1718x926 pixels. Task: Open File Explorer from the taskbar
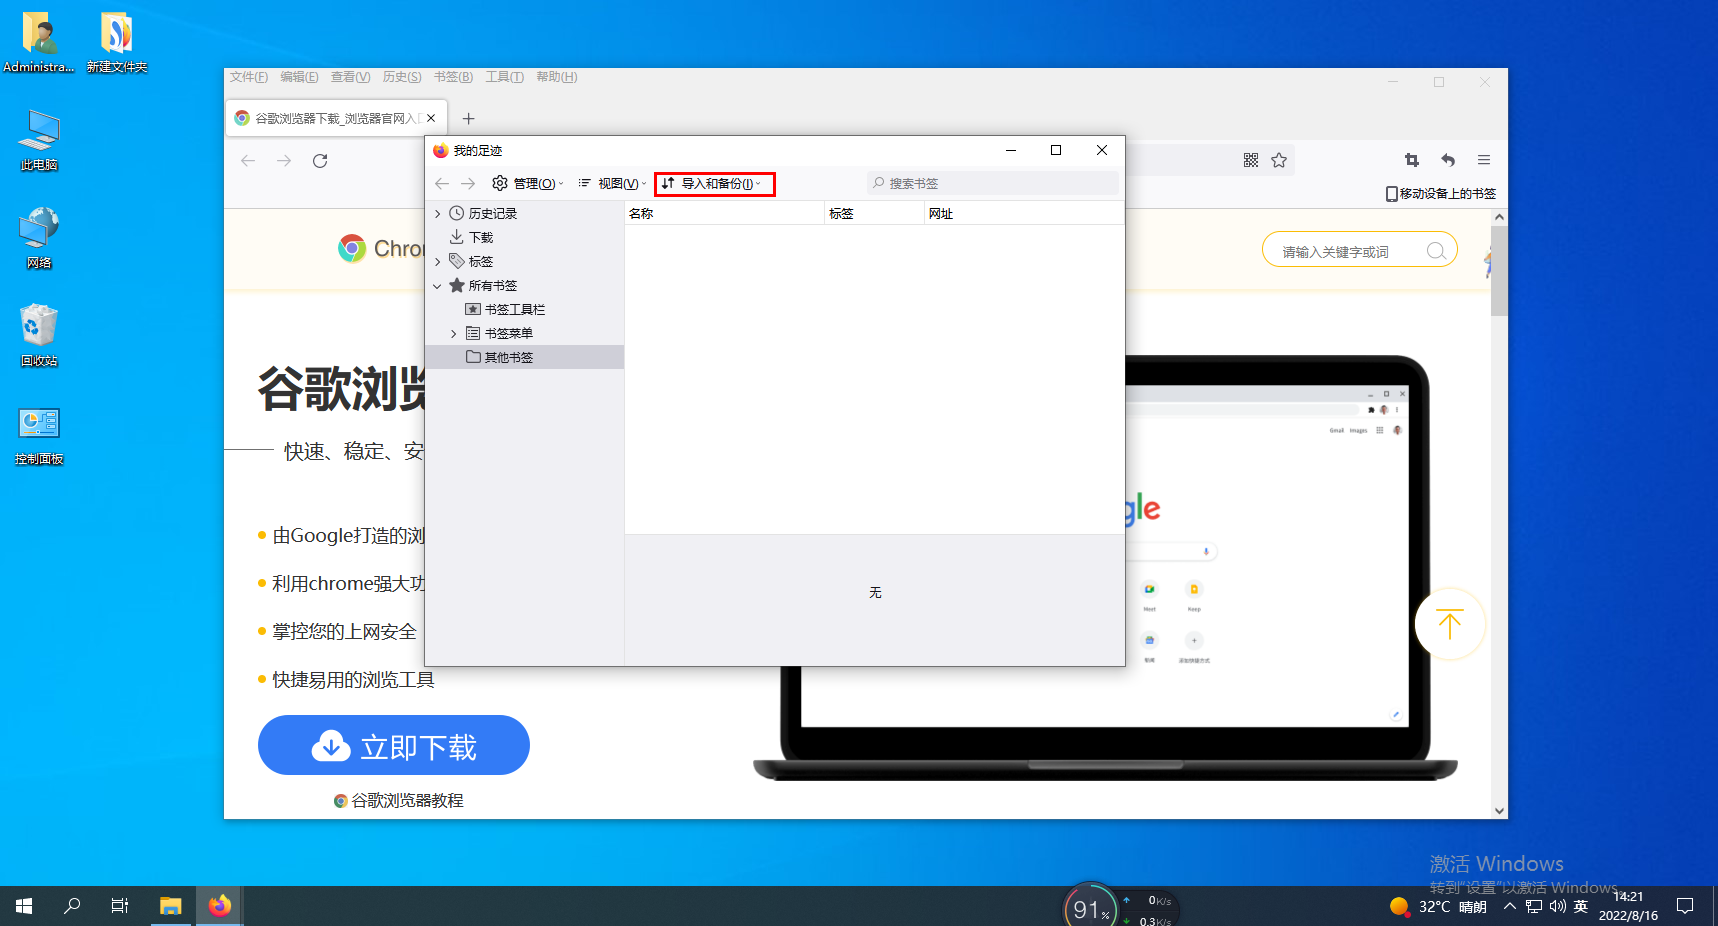[171, 906]
